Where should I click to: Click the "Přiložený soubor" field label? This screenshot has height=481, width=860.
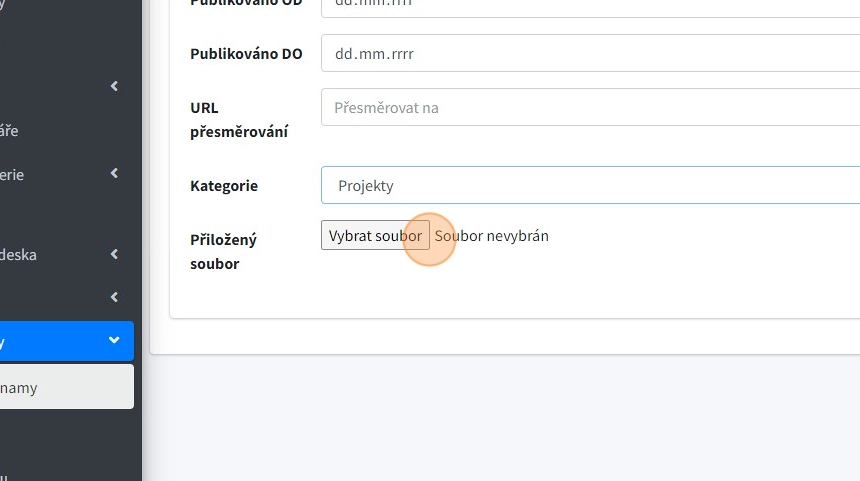[223, 252]
